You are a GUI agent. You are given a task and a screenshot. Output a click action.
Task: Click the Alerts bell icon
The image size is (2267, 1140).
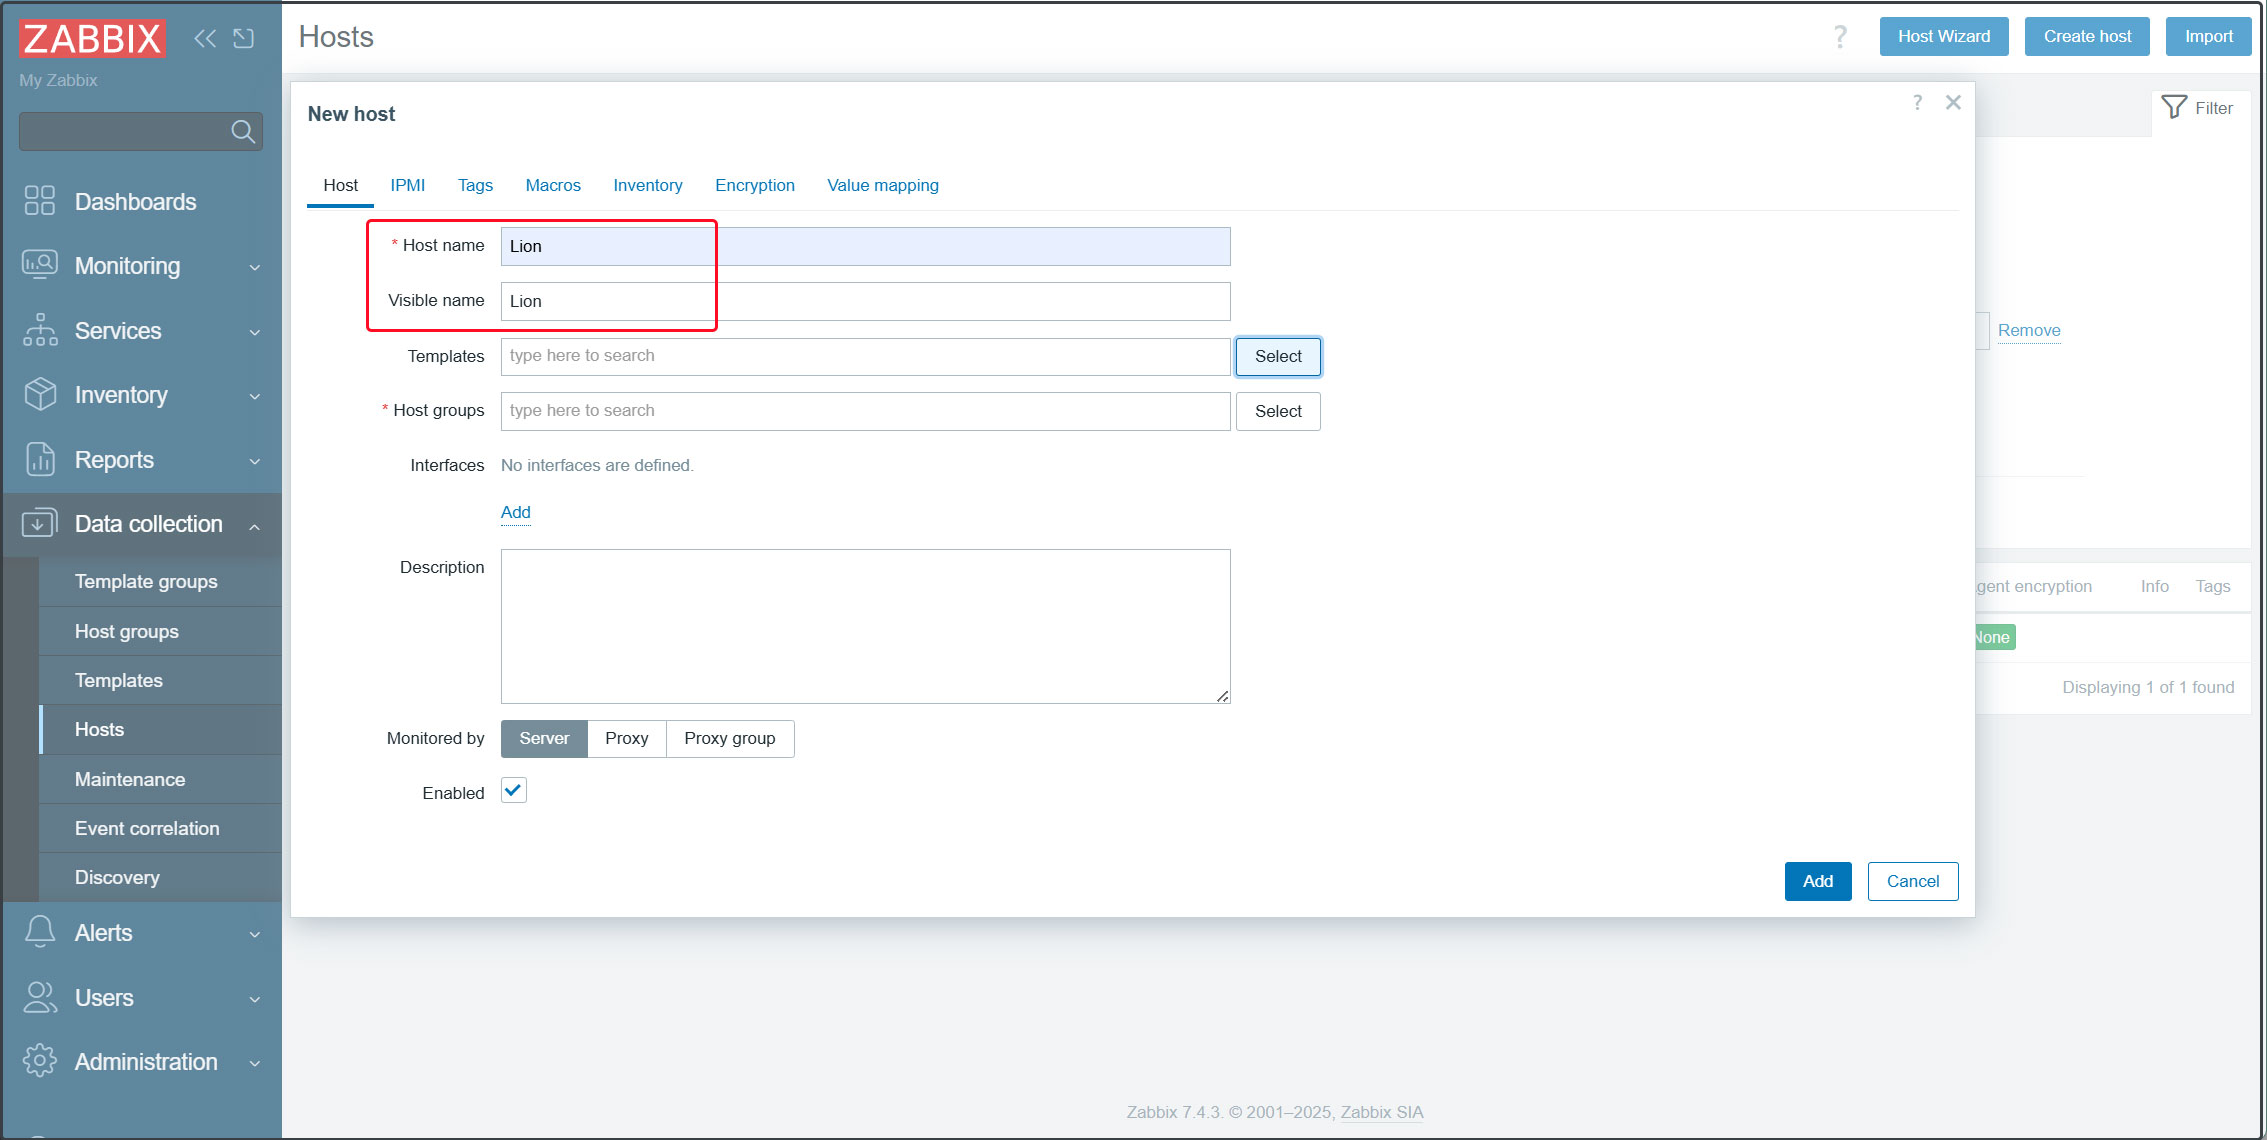39,932
